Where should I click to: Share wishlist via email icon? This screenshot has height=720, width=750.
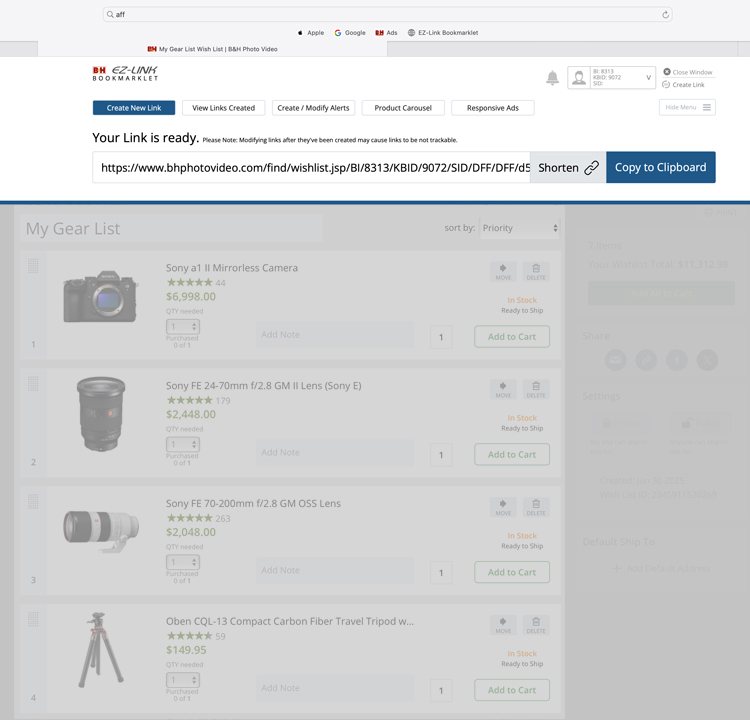click(x=616, y=360)
